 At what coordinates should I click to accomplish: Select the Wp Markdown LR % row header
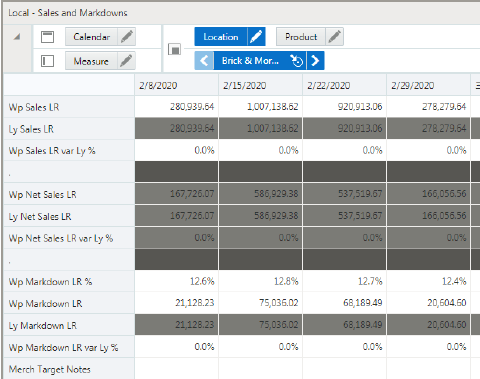tap(69, 282)
